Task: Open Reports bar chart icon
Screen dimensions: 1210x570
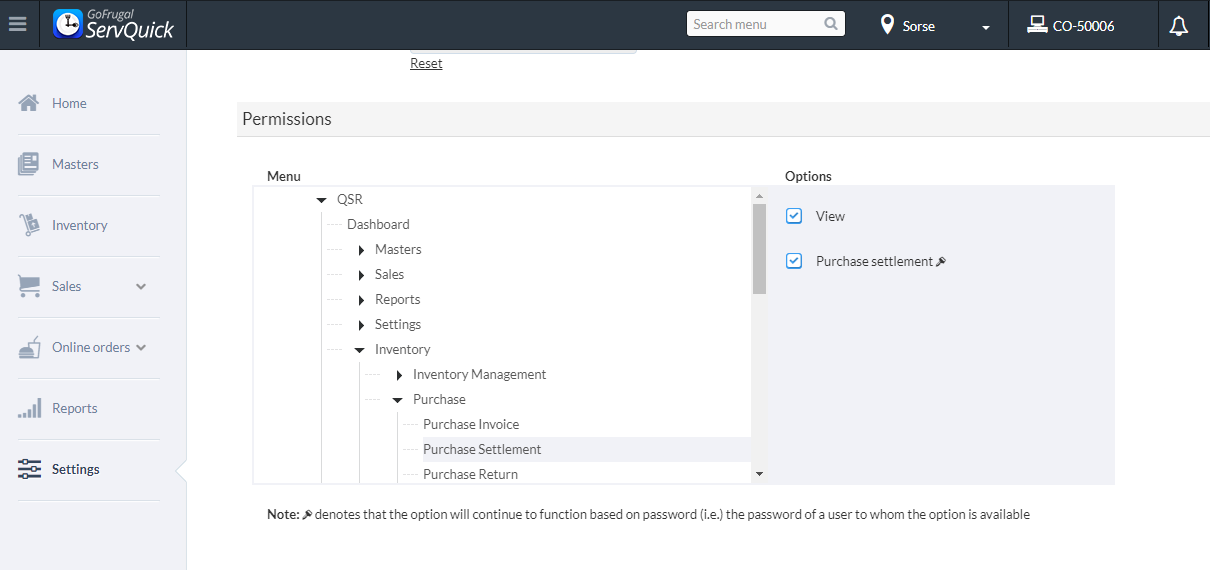Action: [29, 408]
